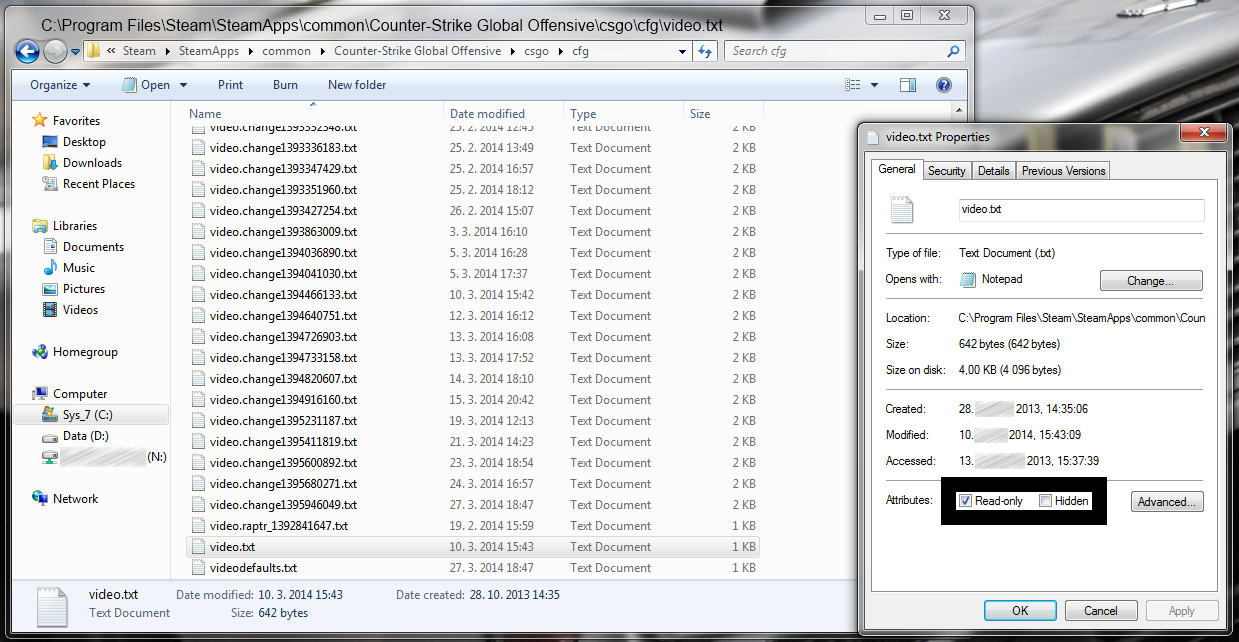Screen dimensions: 1239x642
Task: Create a New folder from the toolbar
Action: coord(357,85)
